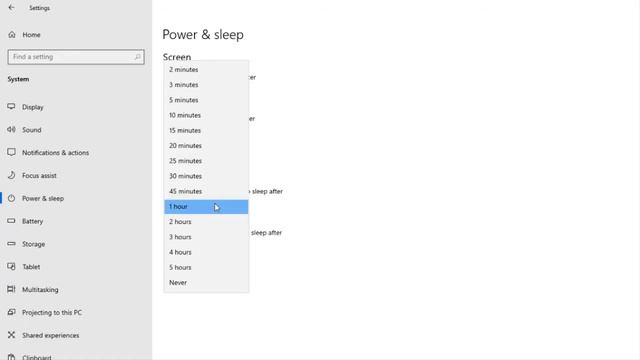Click the Tablet icon

[11, 267]
